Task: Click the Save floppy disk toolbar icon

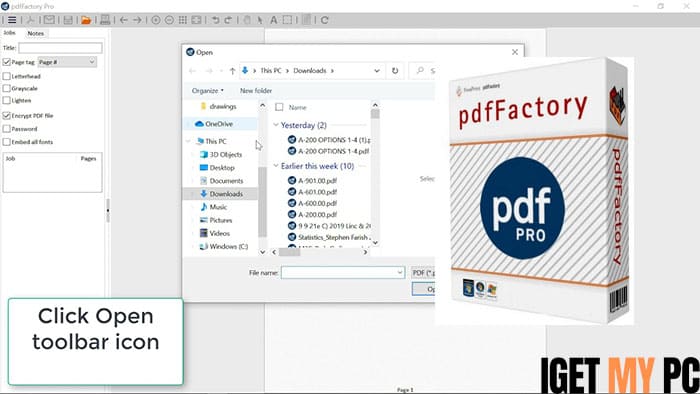Action: 68,20
